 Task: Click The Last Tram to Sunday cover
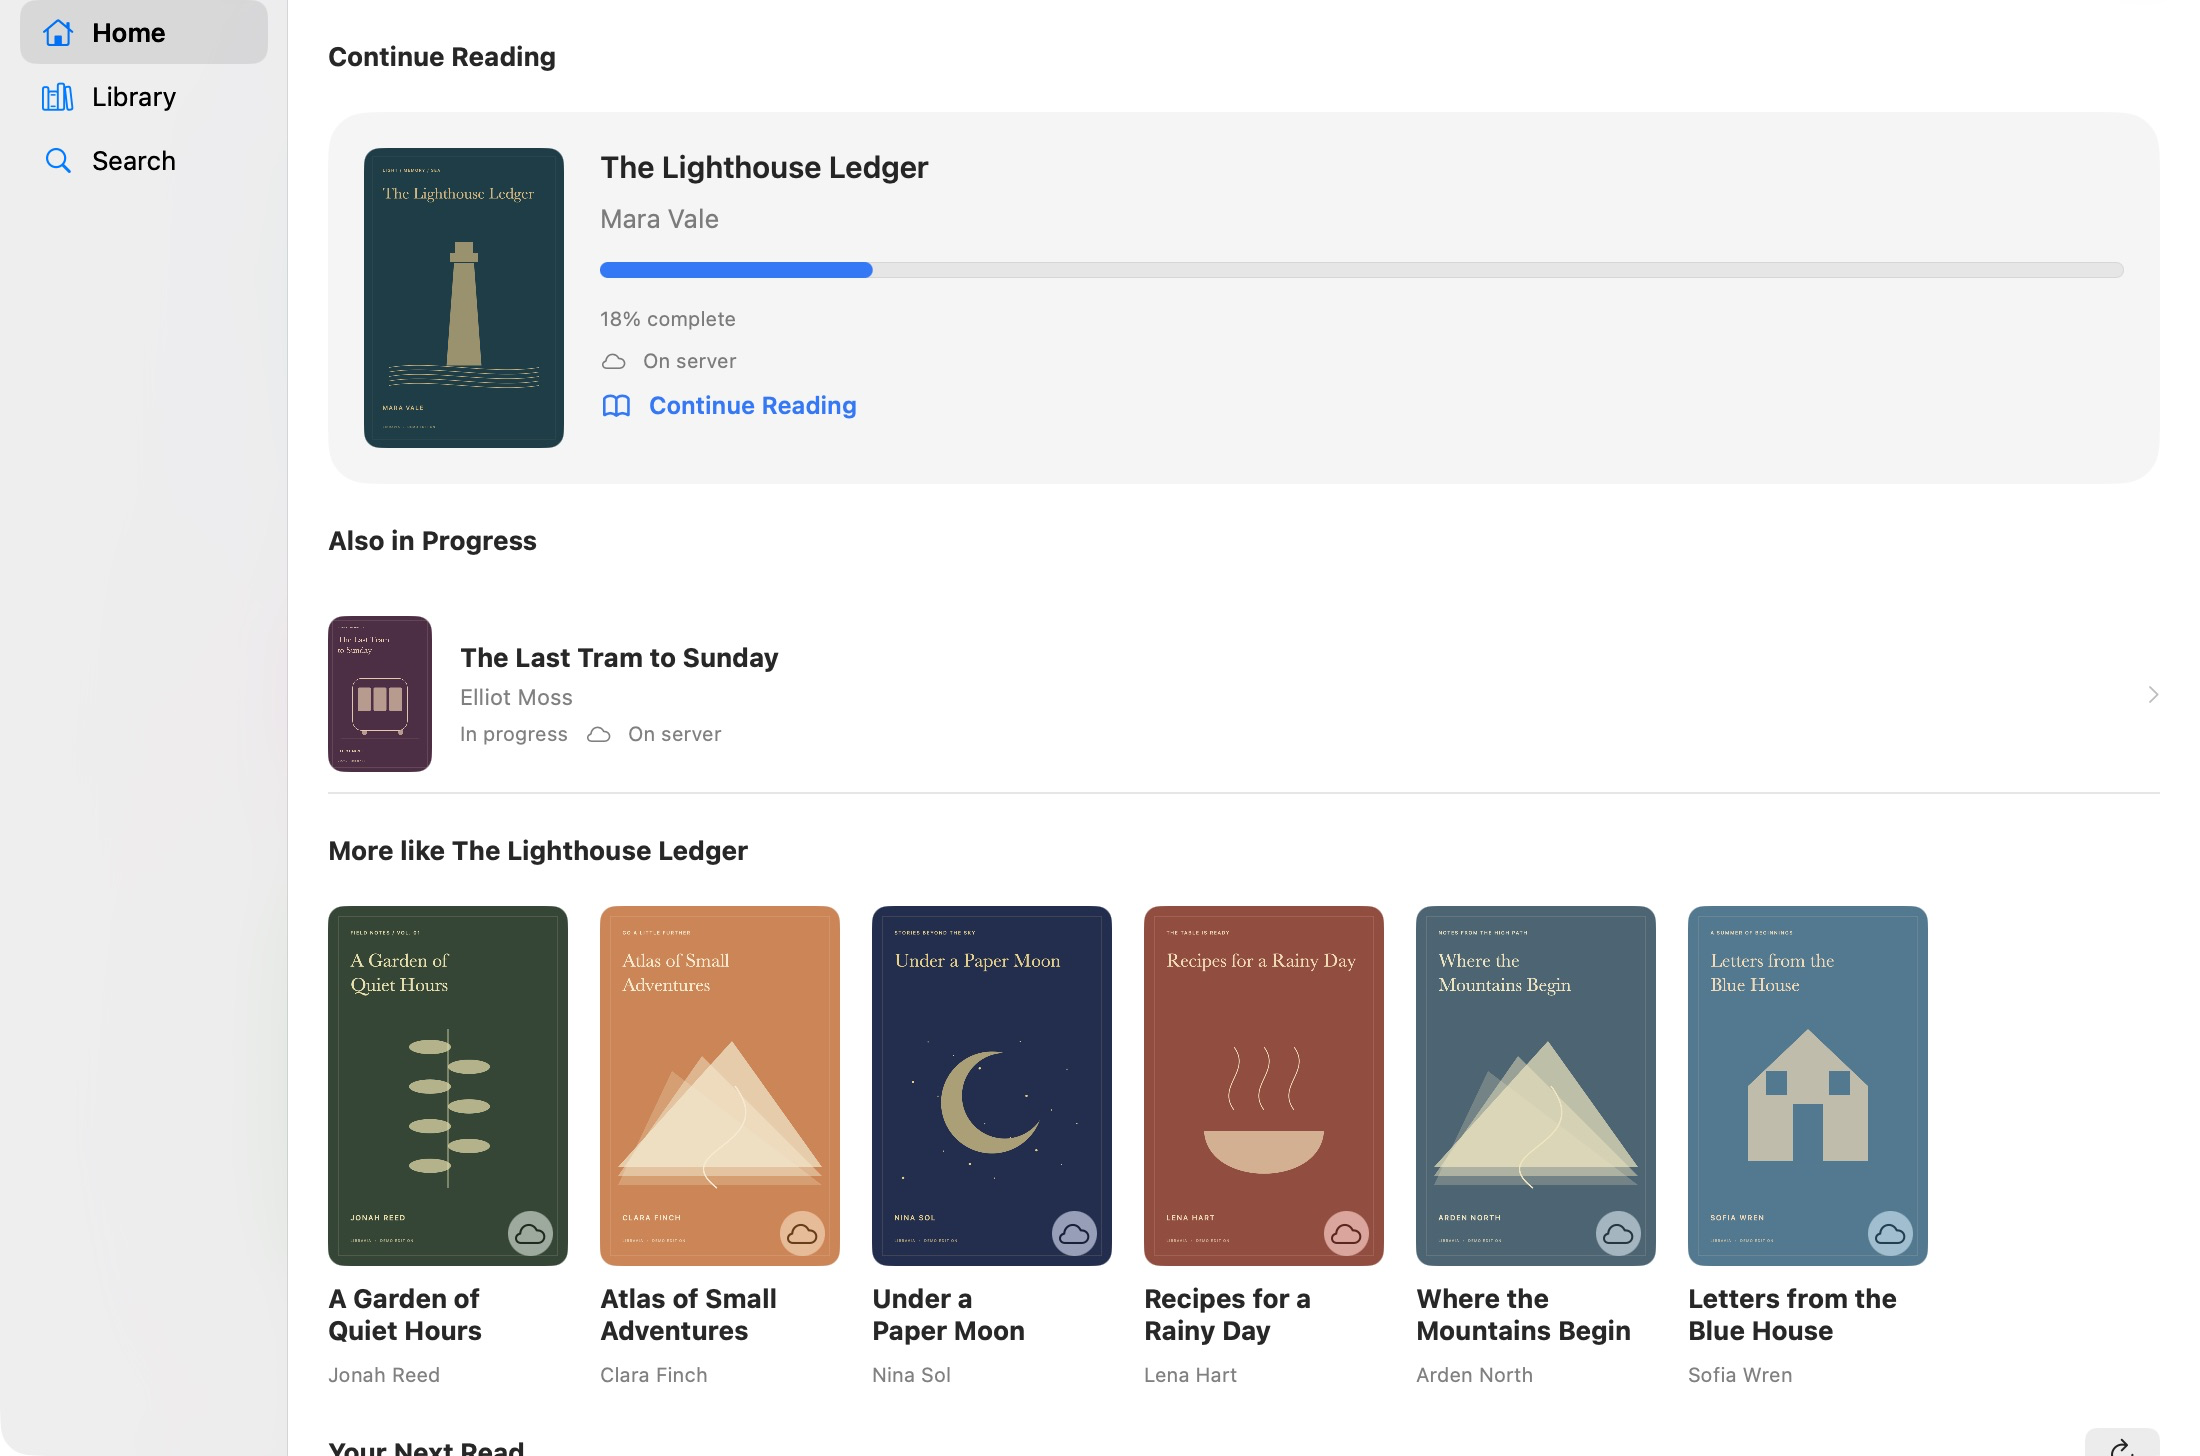380,694
